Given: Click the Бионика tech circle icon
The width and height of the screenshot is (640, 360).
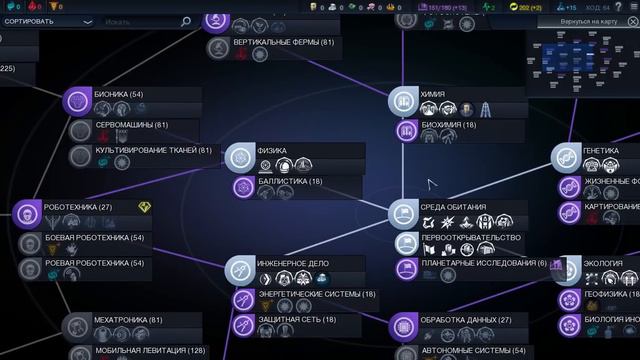Looking at the screenshot, I should click(x=78, y=101).
